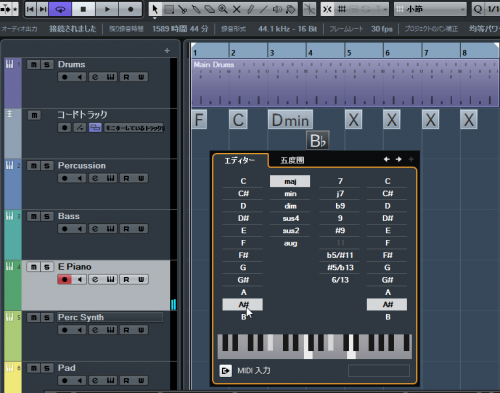Select the F chord event
This screenshot has height=393, width=500.
[x=199, y=120]
